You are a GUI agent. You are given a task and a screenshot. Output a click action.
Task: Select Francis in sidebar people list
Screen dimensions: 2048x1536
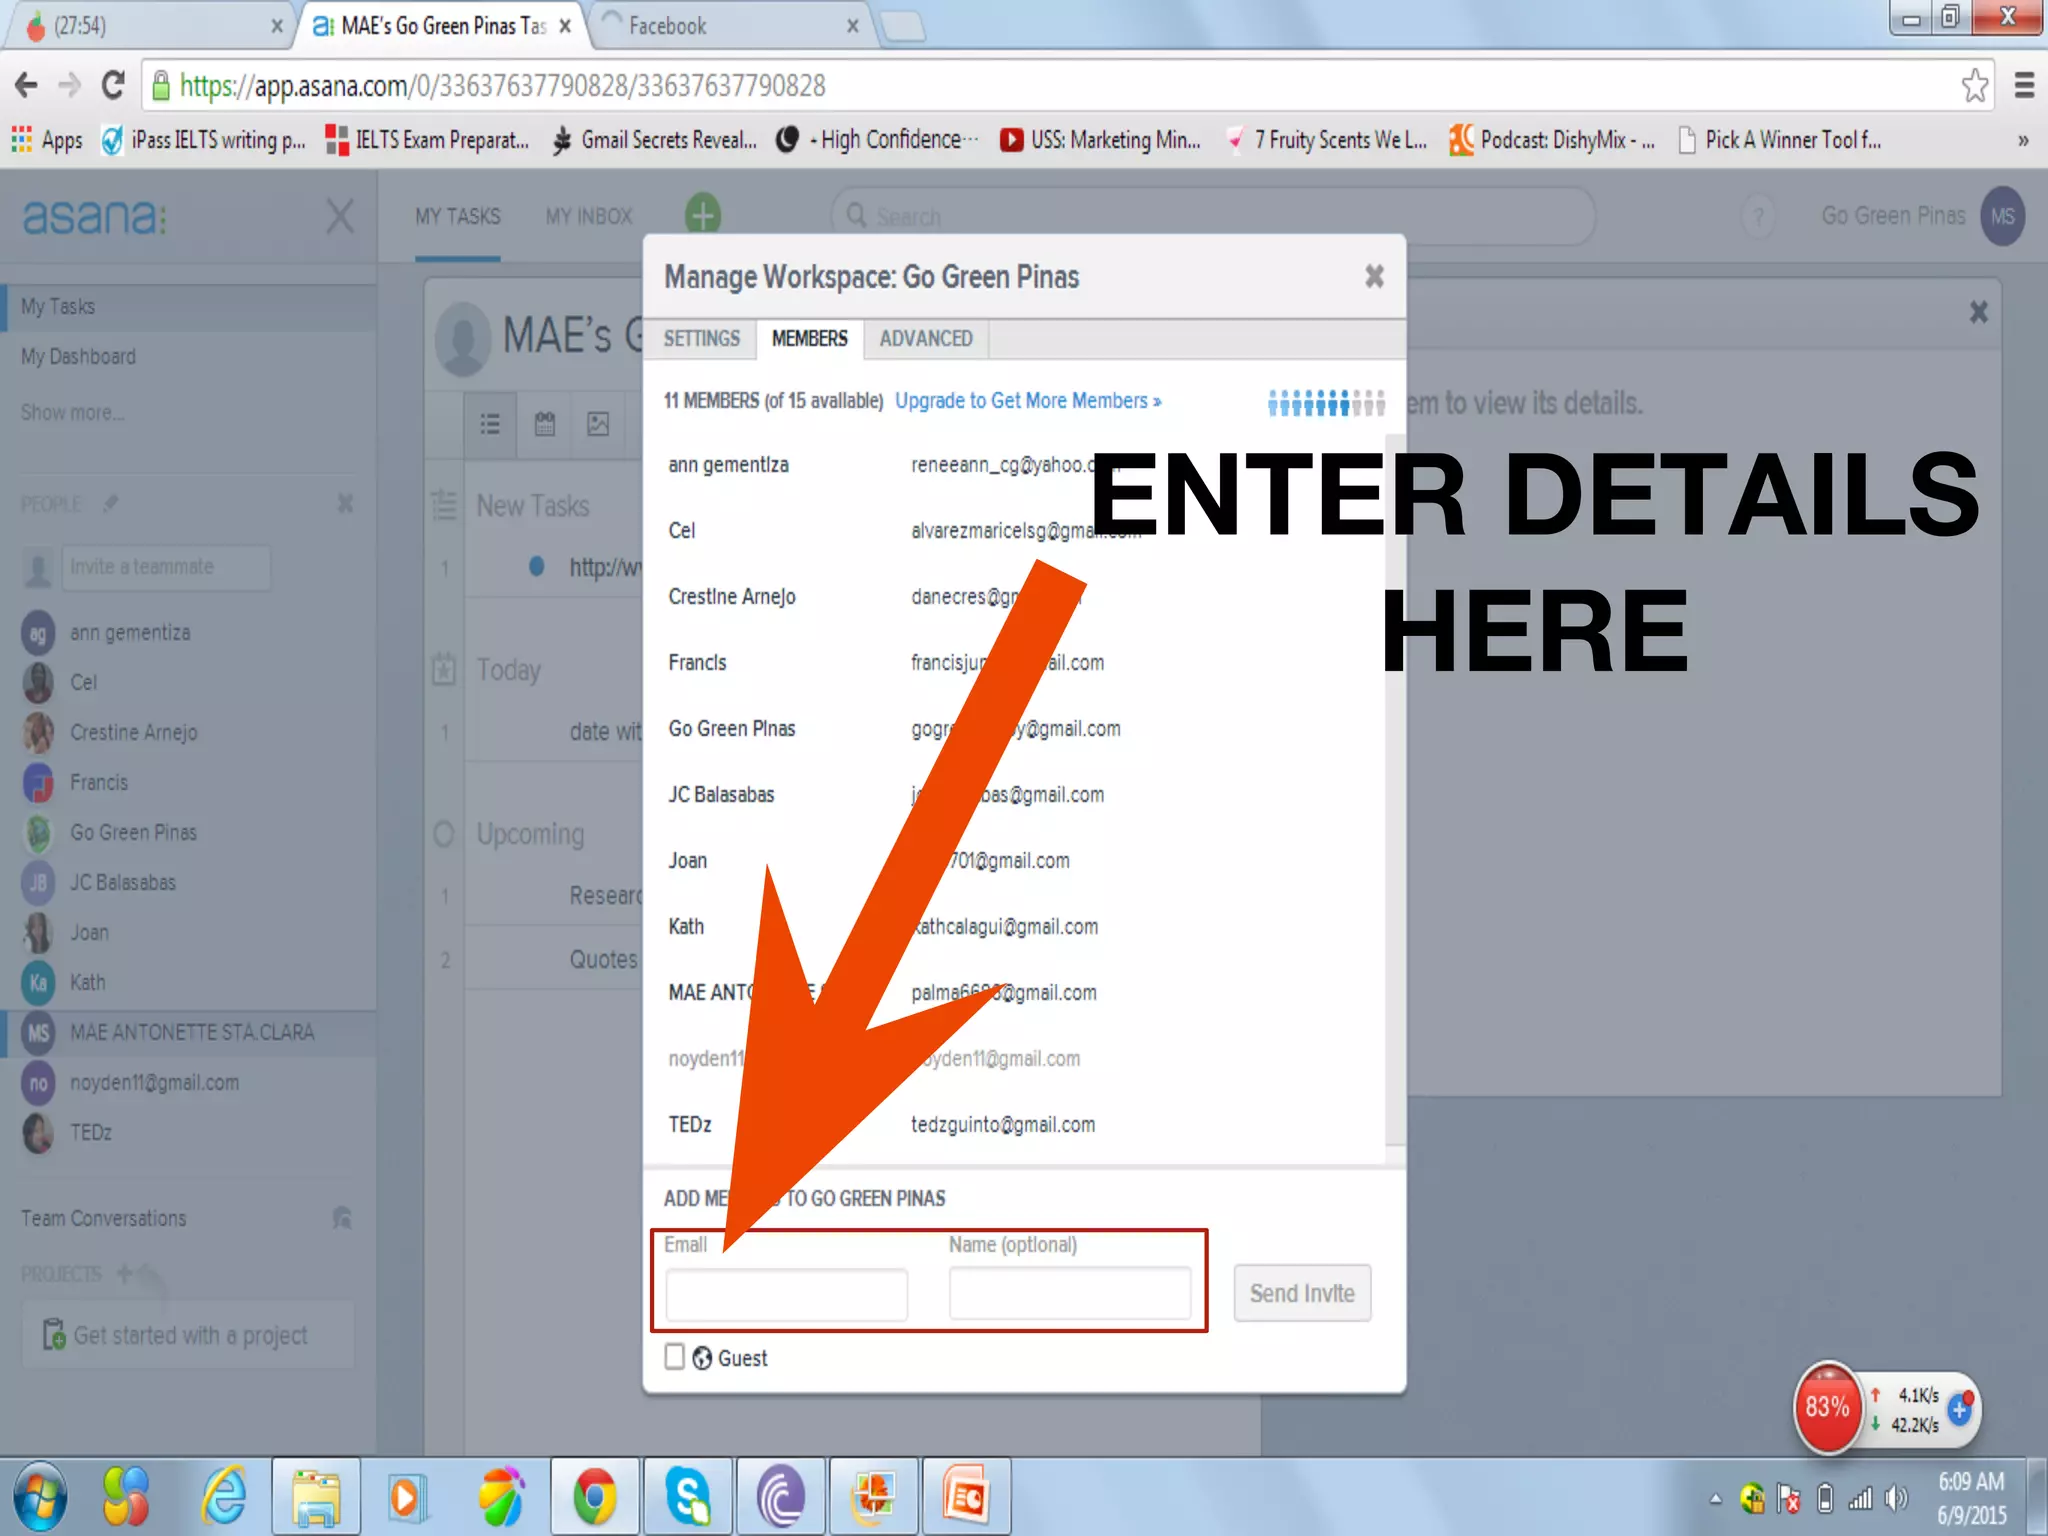click(99, 782)
